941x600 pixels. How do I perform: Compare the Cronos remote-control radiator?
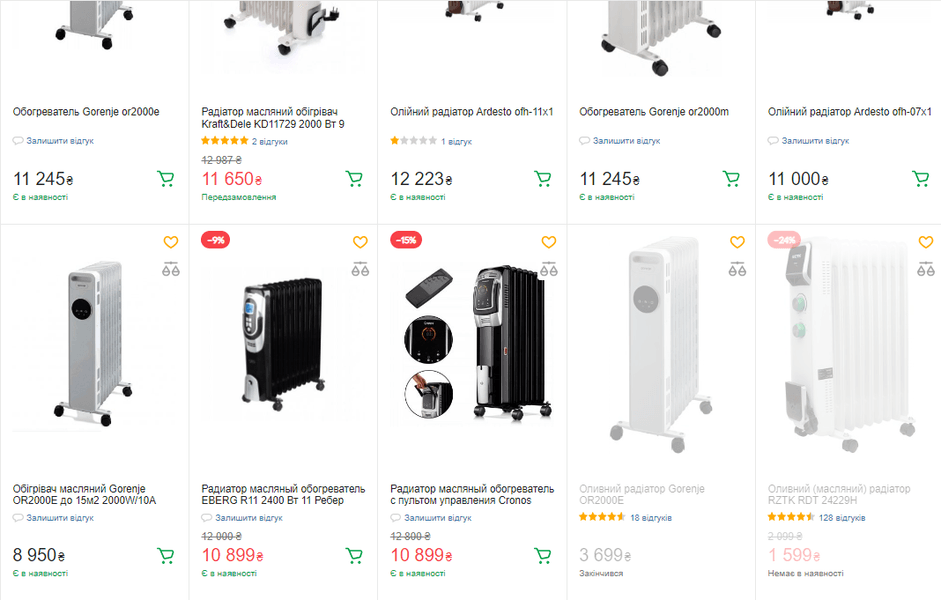tap(548, 268)
